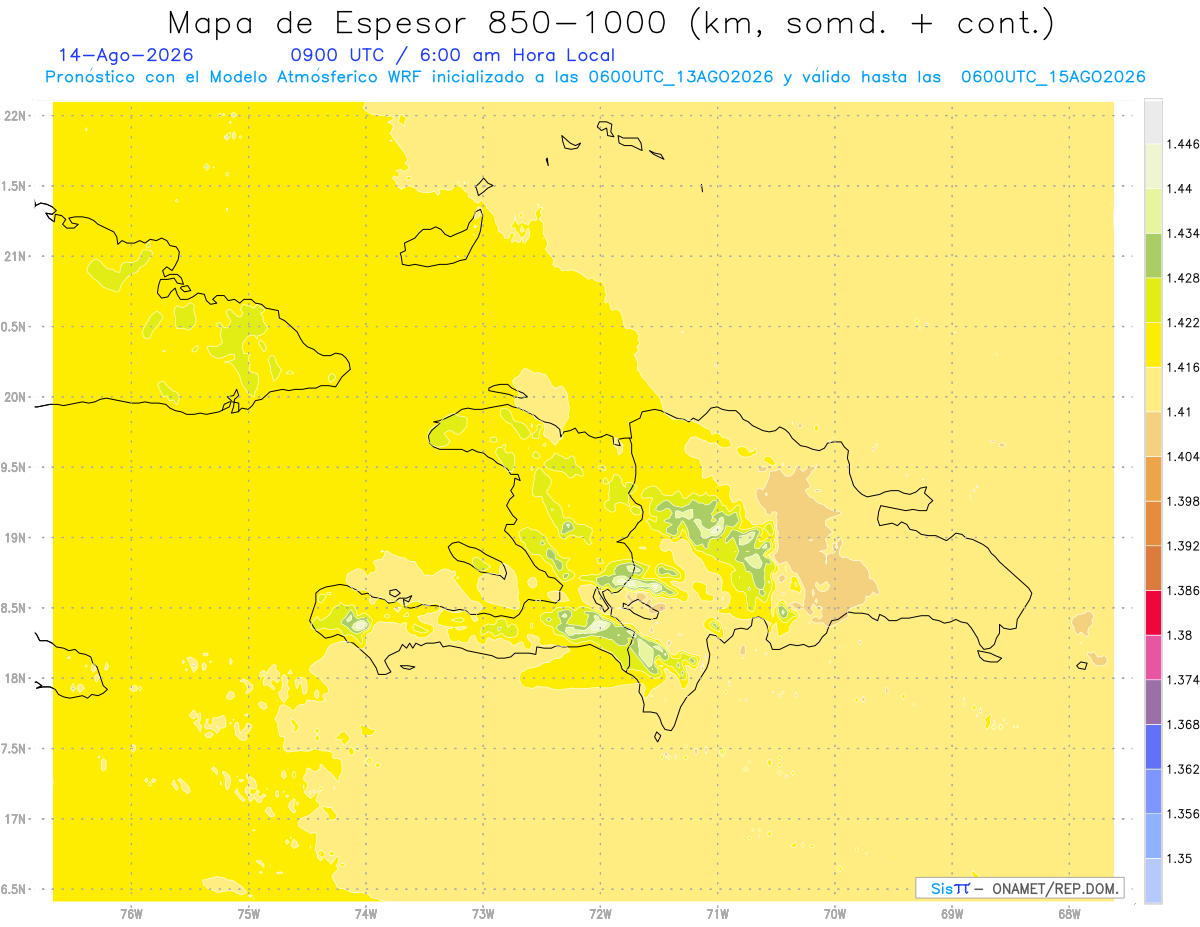Click the legend value 1.392
The width and height of the screenshot is (1200, 927).
[1184, 546]
